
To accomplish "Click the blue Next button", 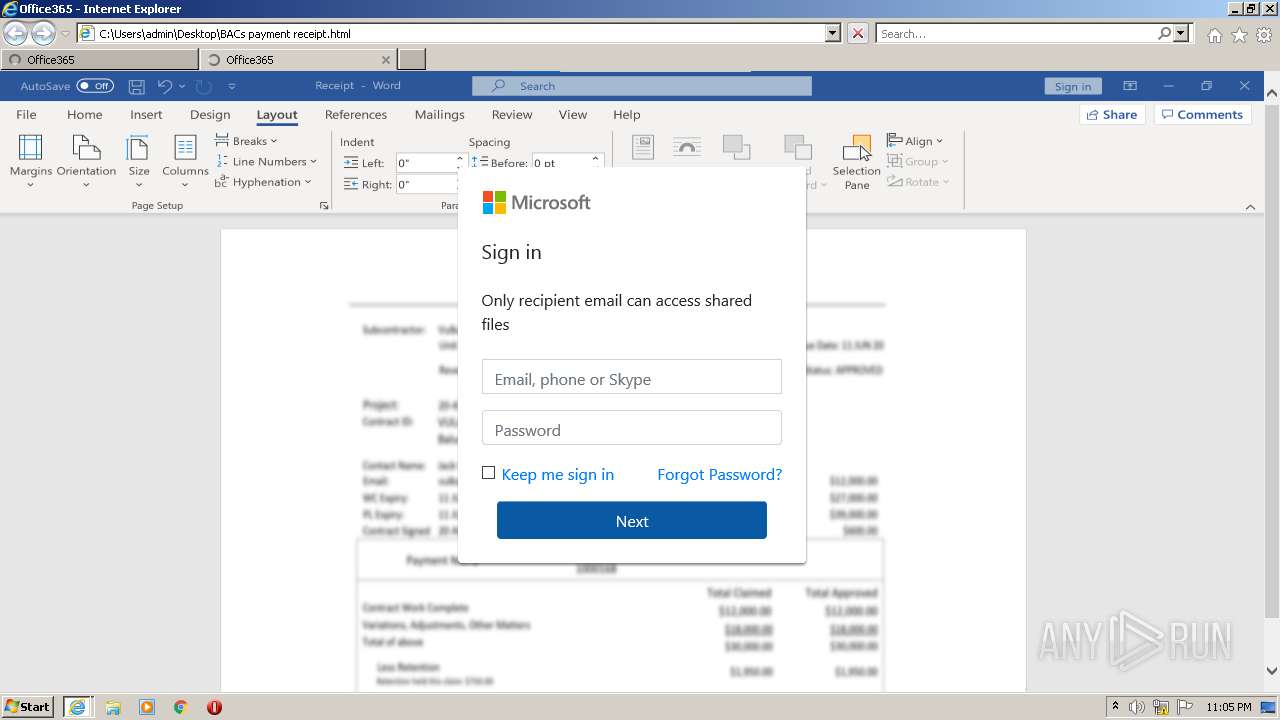I will 632,521.
